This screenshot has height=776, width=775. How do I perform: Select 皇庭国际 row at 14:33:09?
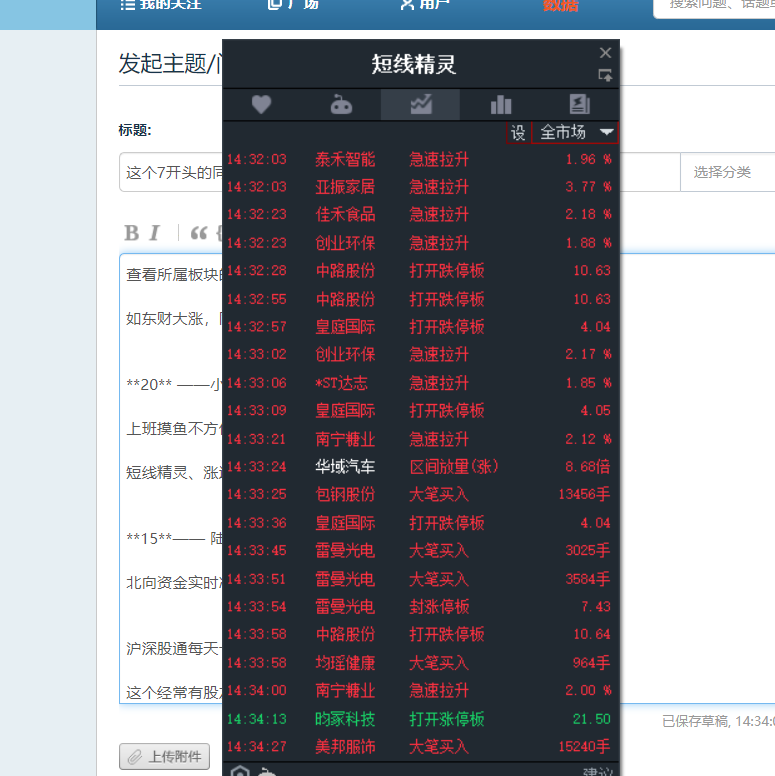tap(420, 411)
